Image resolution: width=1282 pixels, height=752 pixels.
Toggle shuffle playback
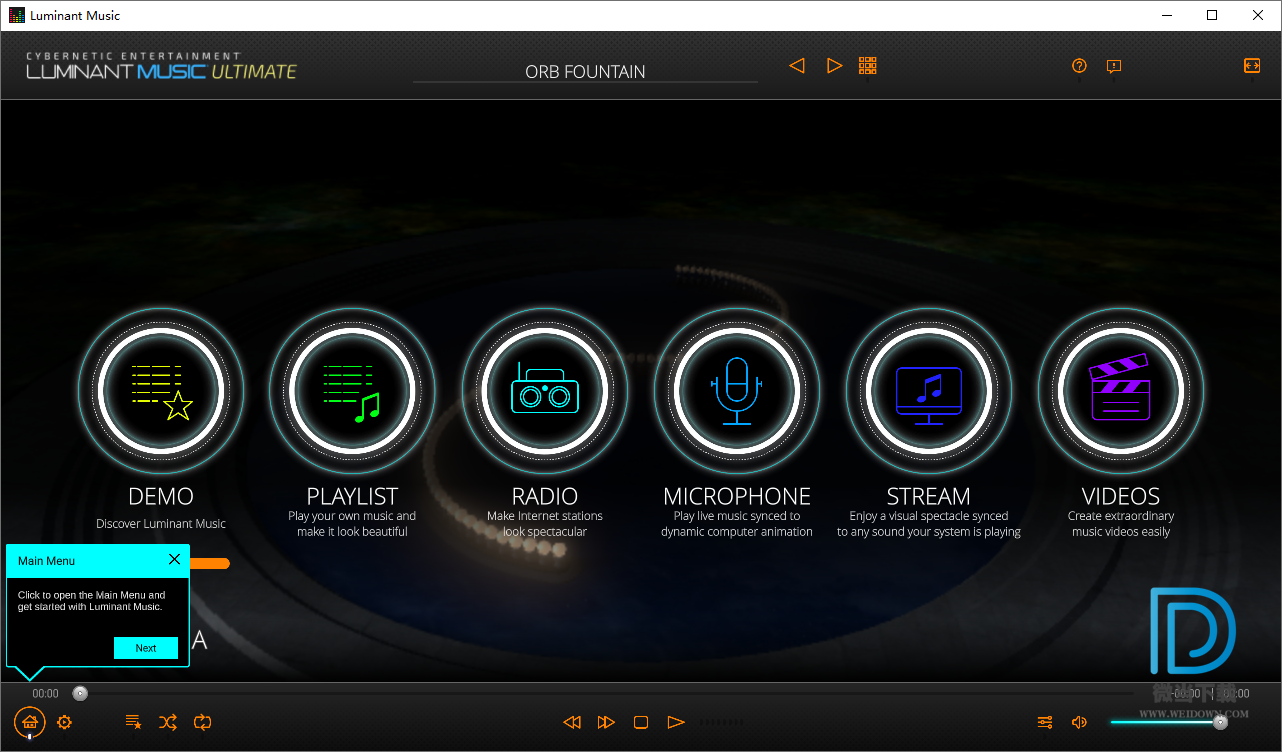[168, 722]
